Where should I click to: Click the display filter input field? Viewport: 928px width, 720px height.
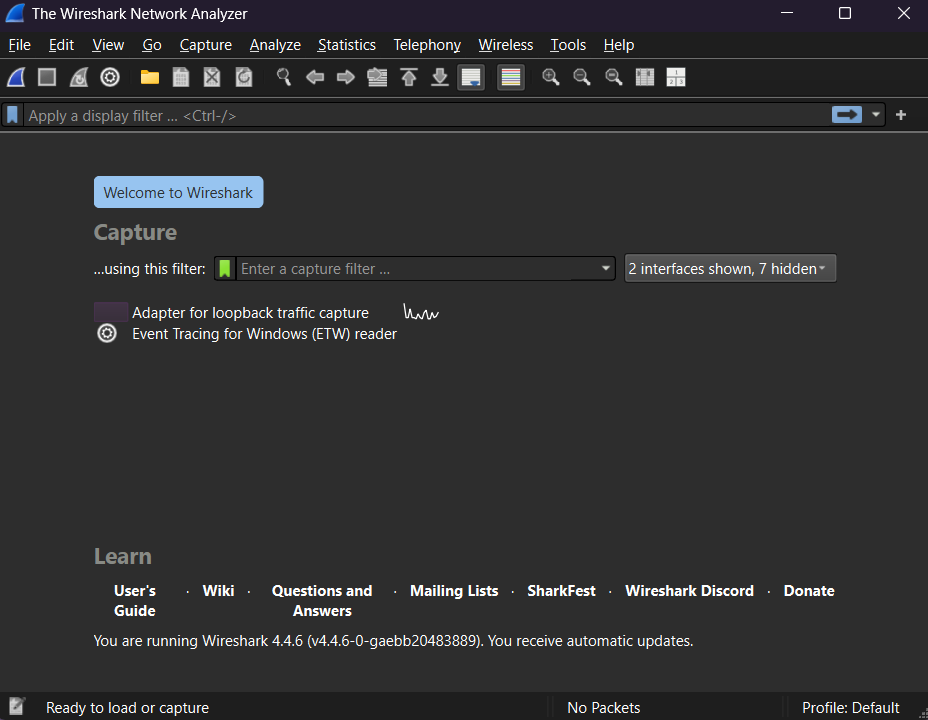[x=426, y=115]
